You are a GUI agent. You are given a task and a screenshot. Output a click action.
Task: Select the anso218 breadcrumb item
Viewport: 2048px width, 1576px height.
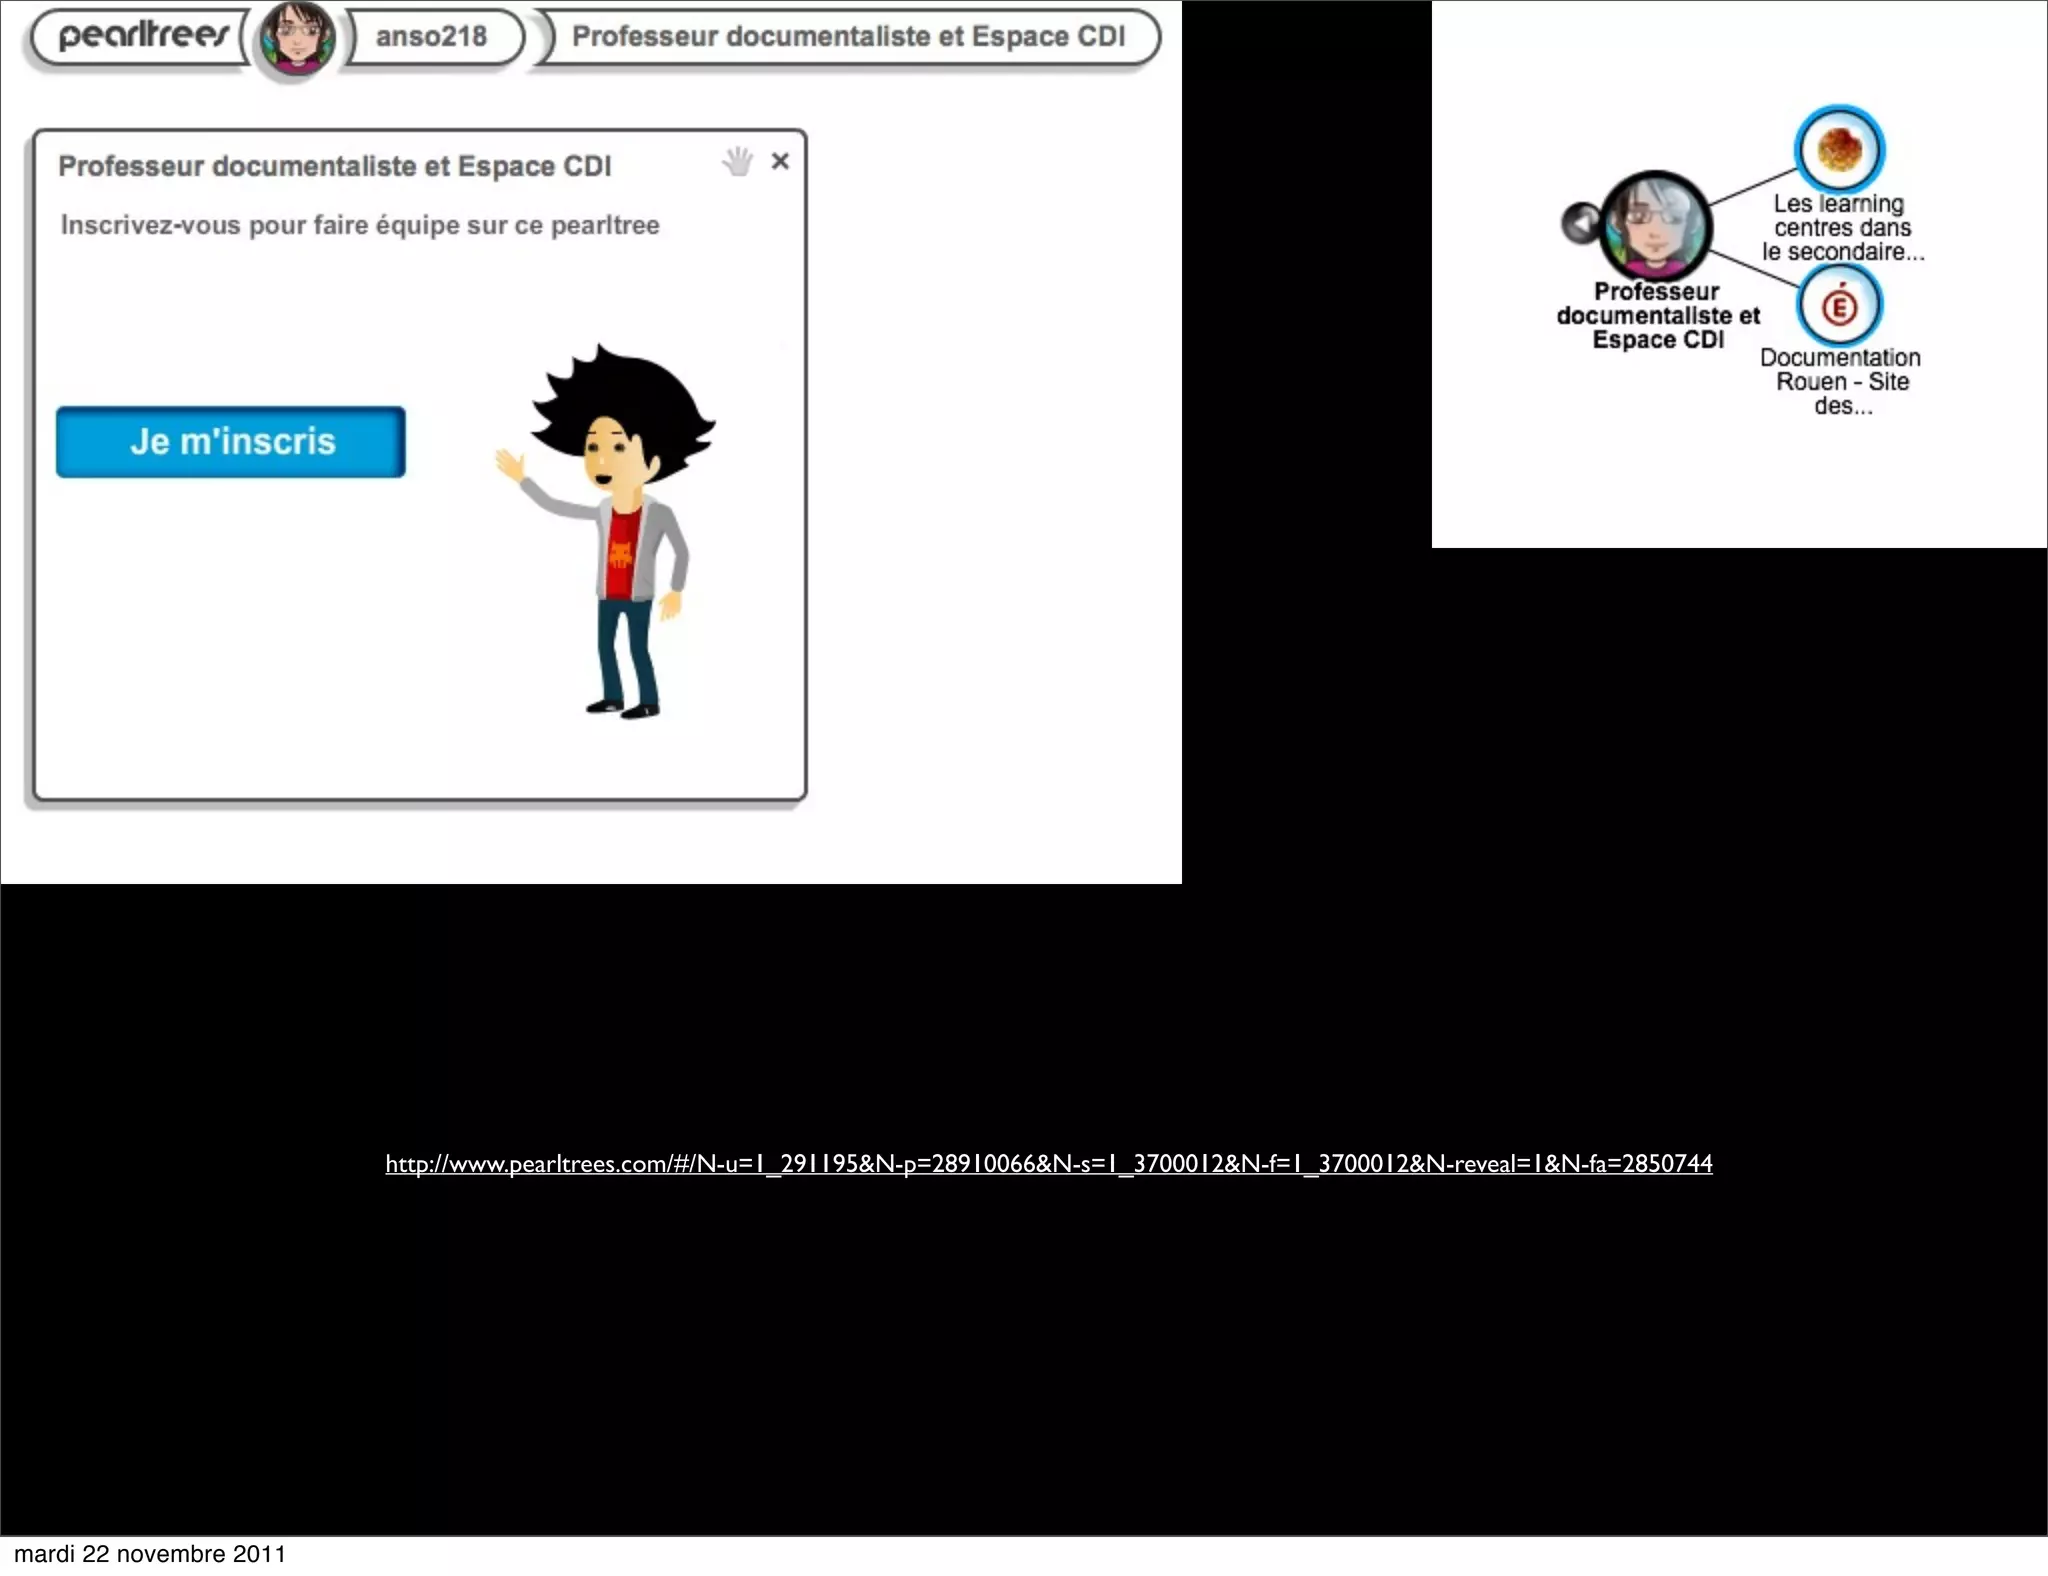tap(431, 37)
